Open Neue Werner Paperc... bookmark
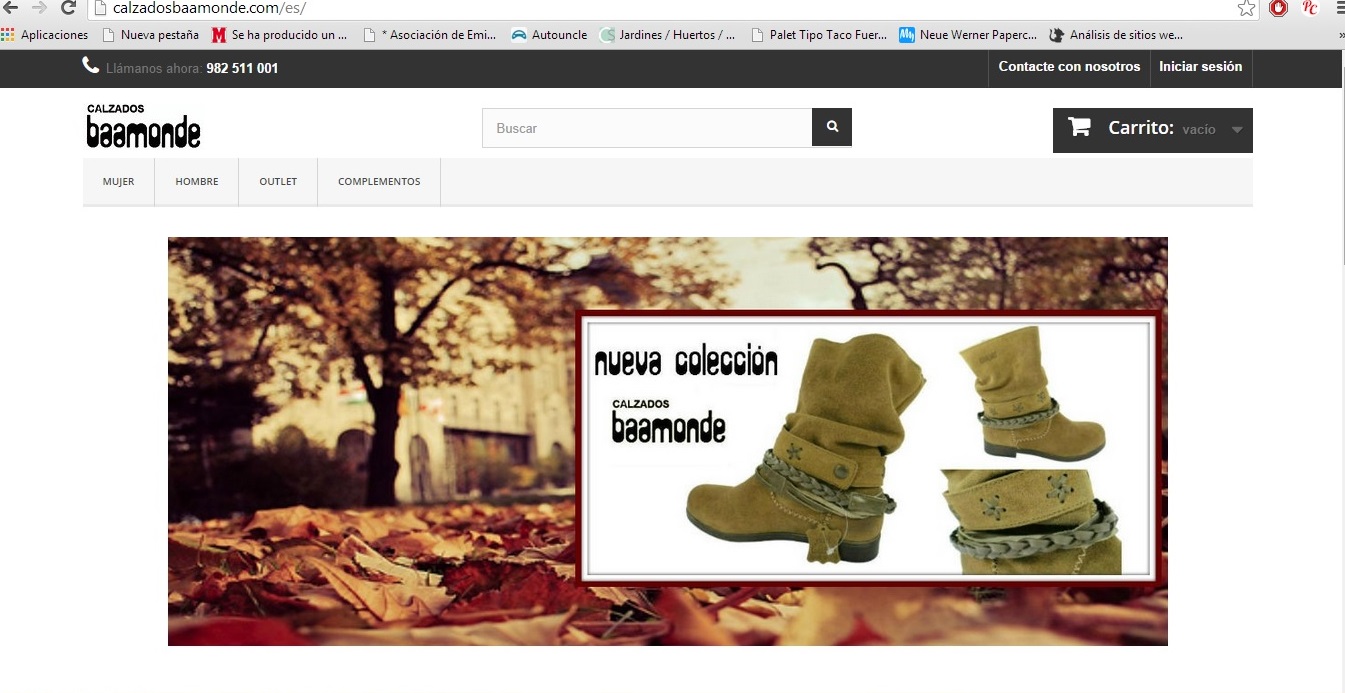 click(x=968, y=35)
